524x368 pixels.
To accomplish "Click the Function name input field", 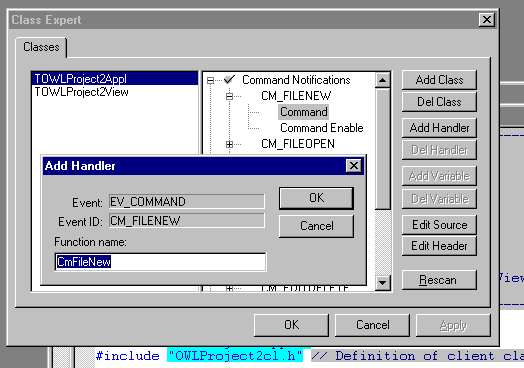I will 160,262.
